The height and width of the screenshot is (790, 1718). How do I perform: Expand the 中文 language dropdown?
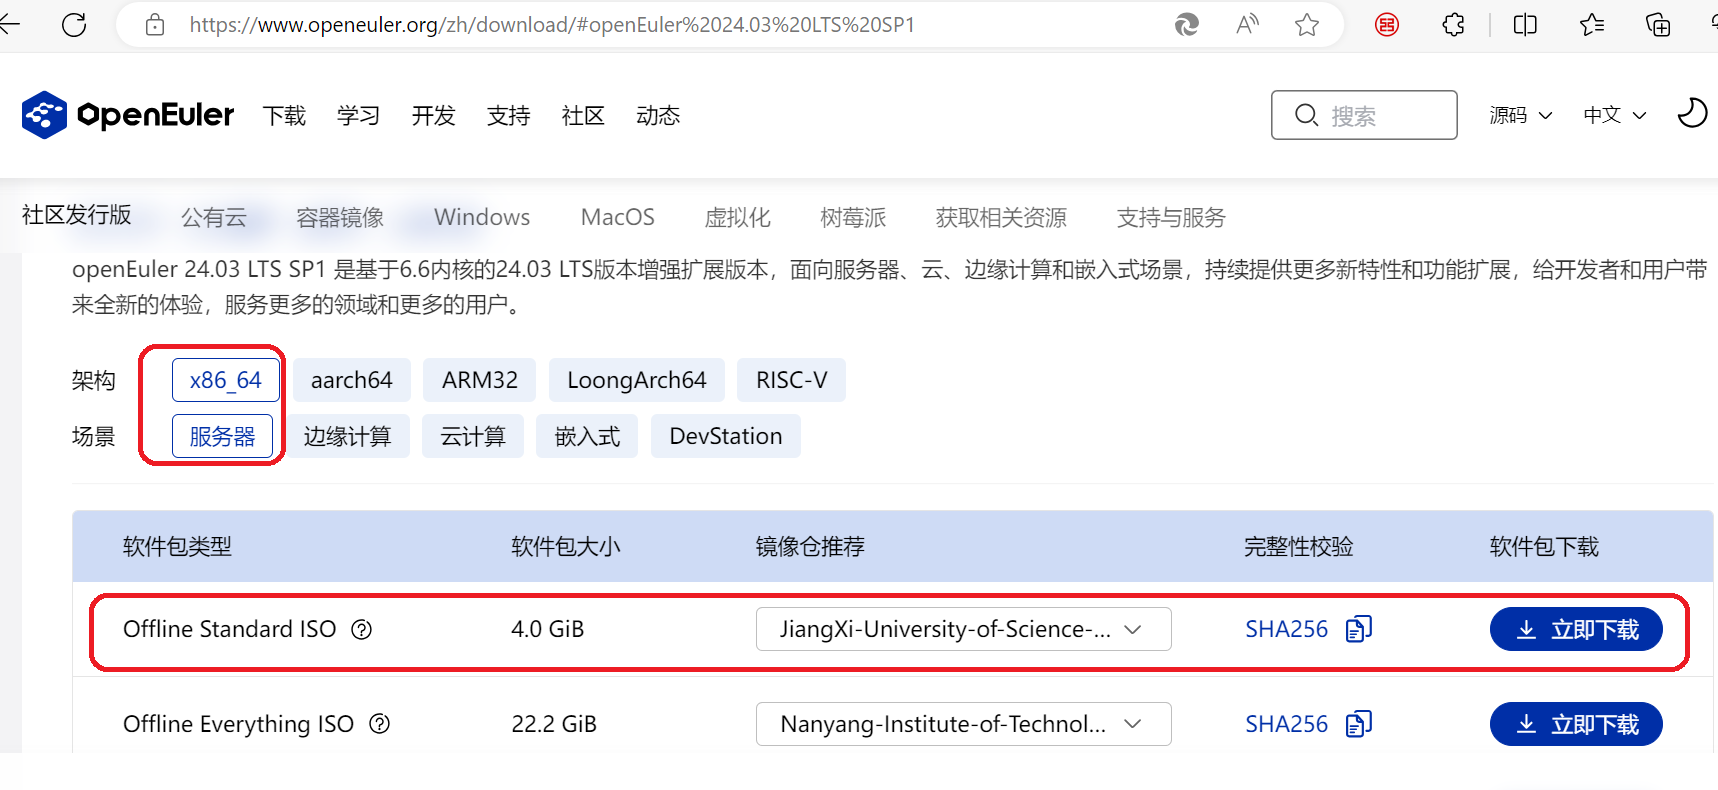pyautogui.click(x=1615, y=115)
